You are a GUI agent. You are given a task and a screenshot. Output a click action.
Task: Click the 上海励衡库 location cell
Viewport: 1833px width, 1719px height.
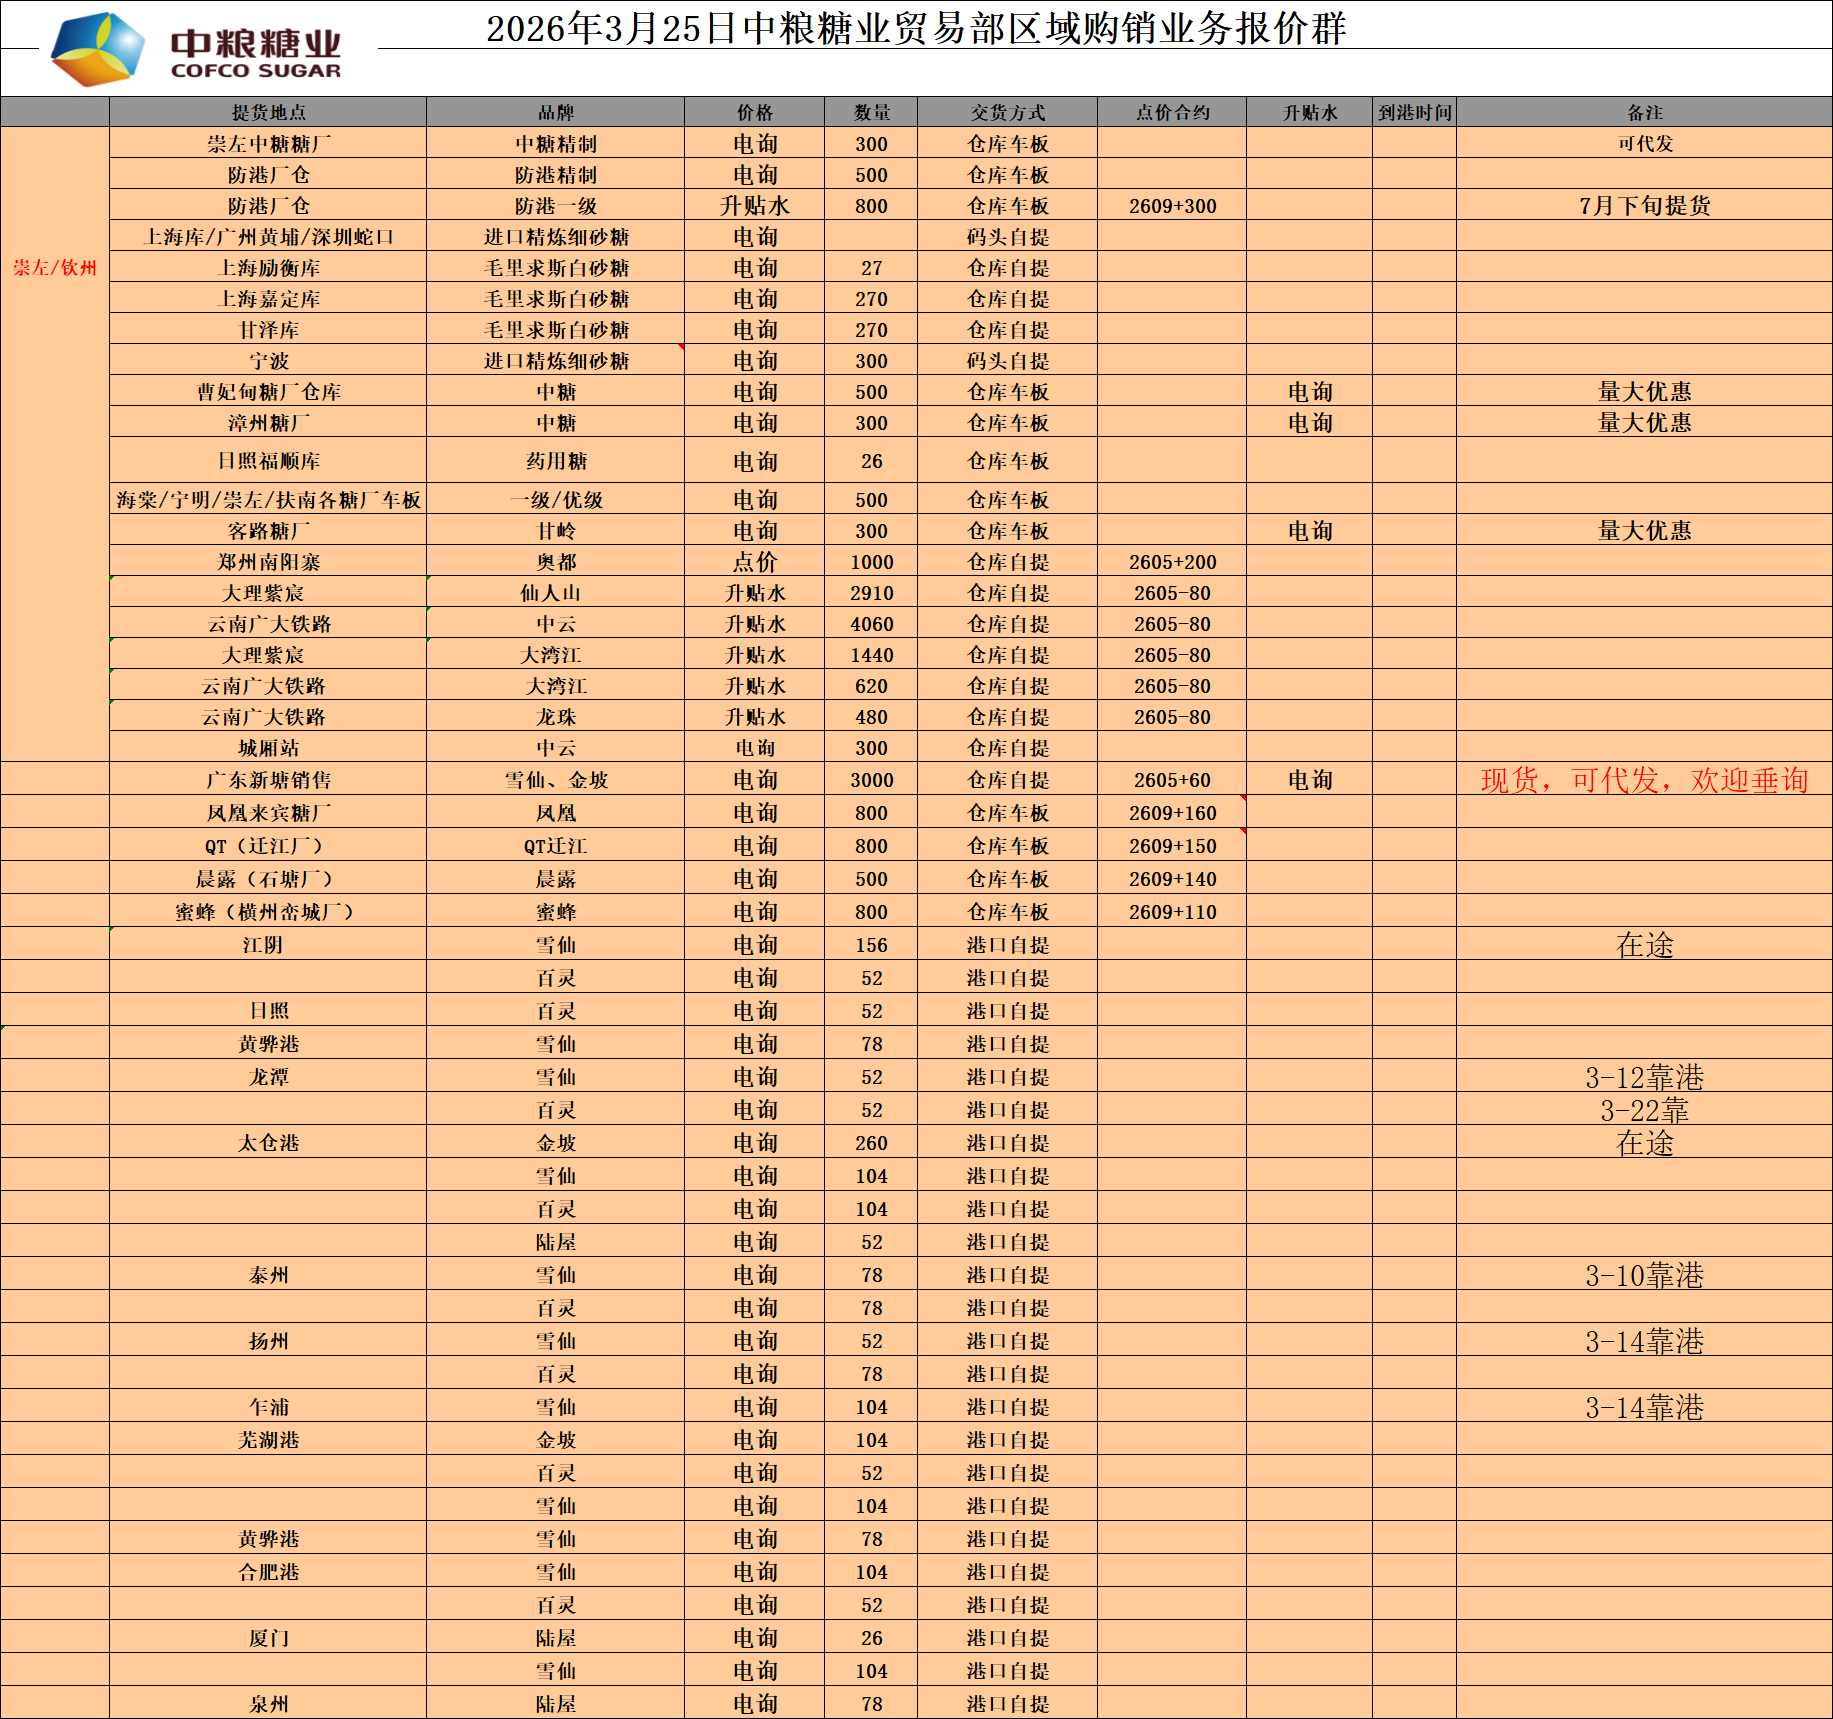point(268,267)
